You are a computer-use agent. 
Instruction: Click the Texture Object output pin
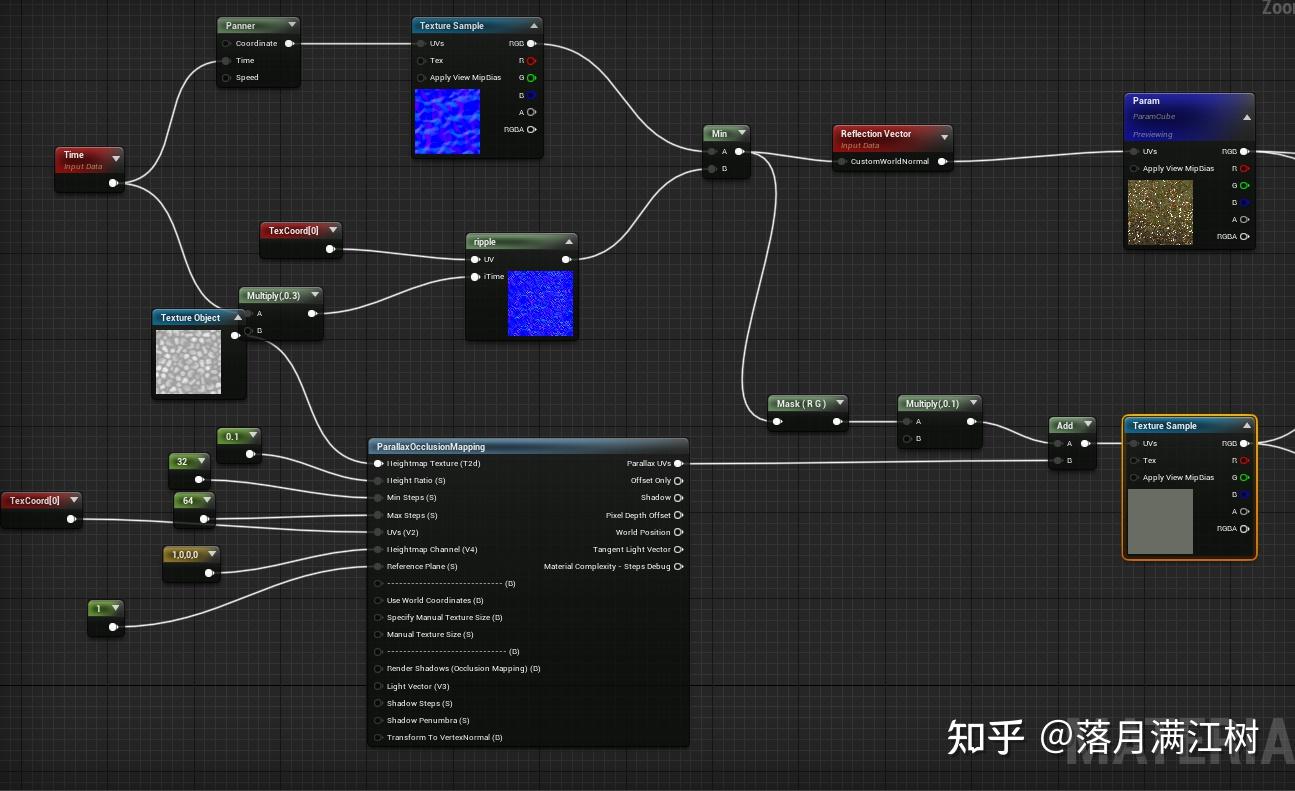click(236, 336)
